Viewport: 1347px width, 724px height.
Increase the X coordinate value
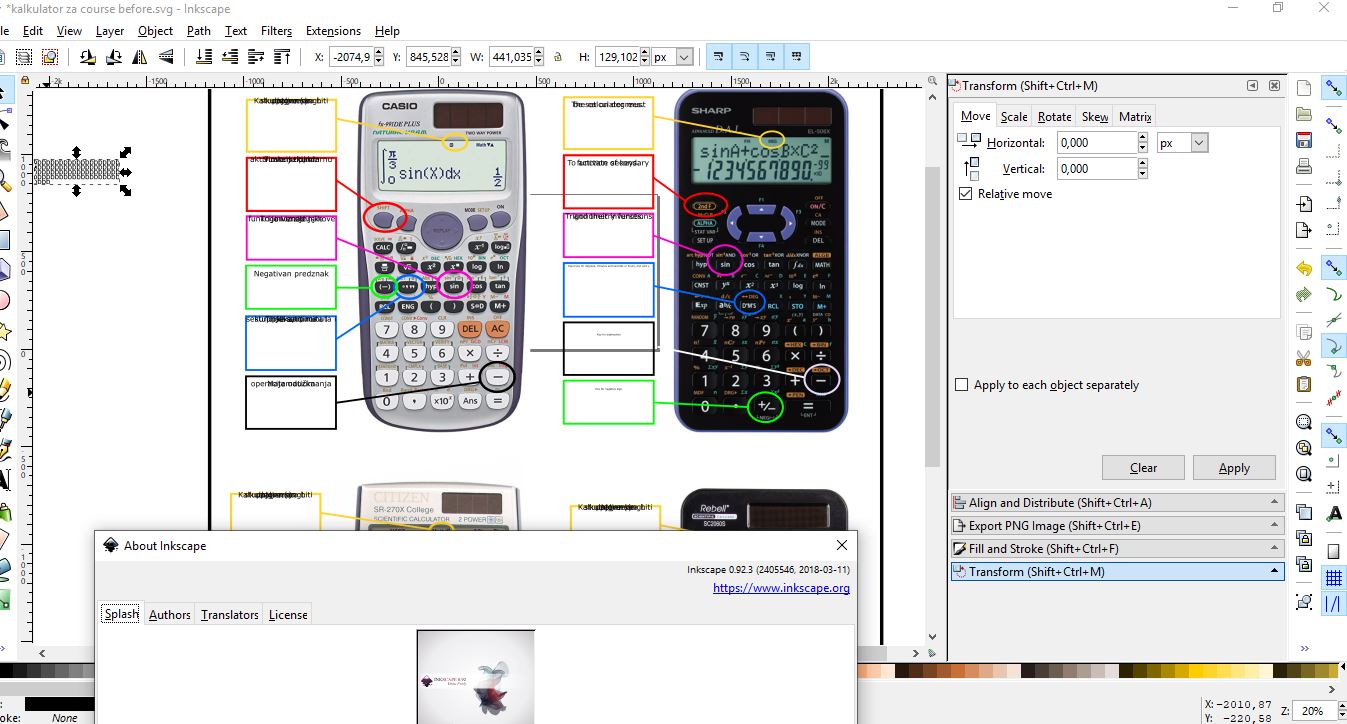(x=379, y=53)
